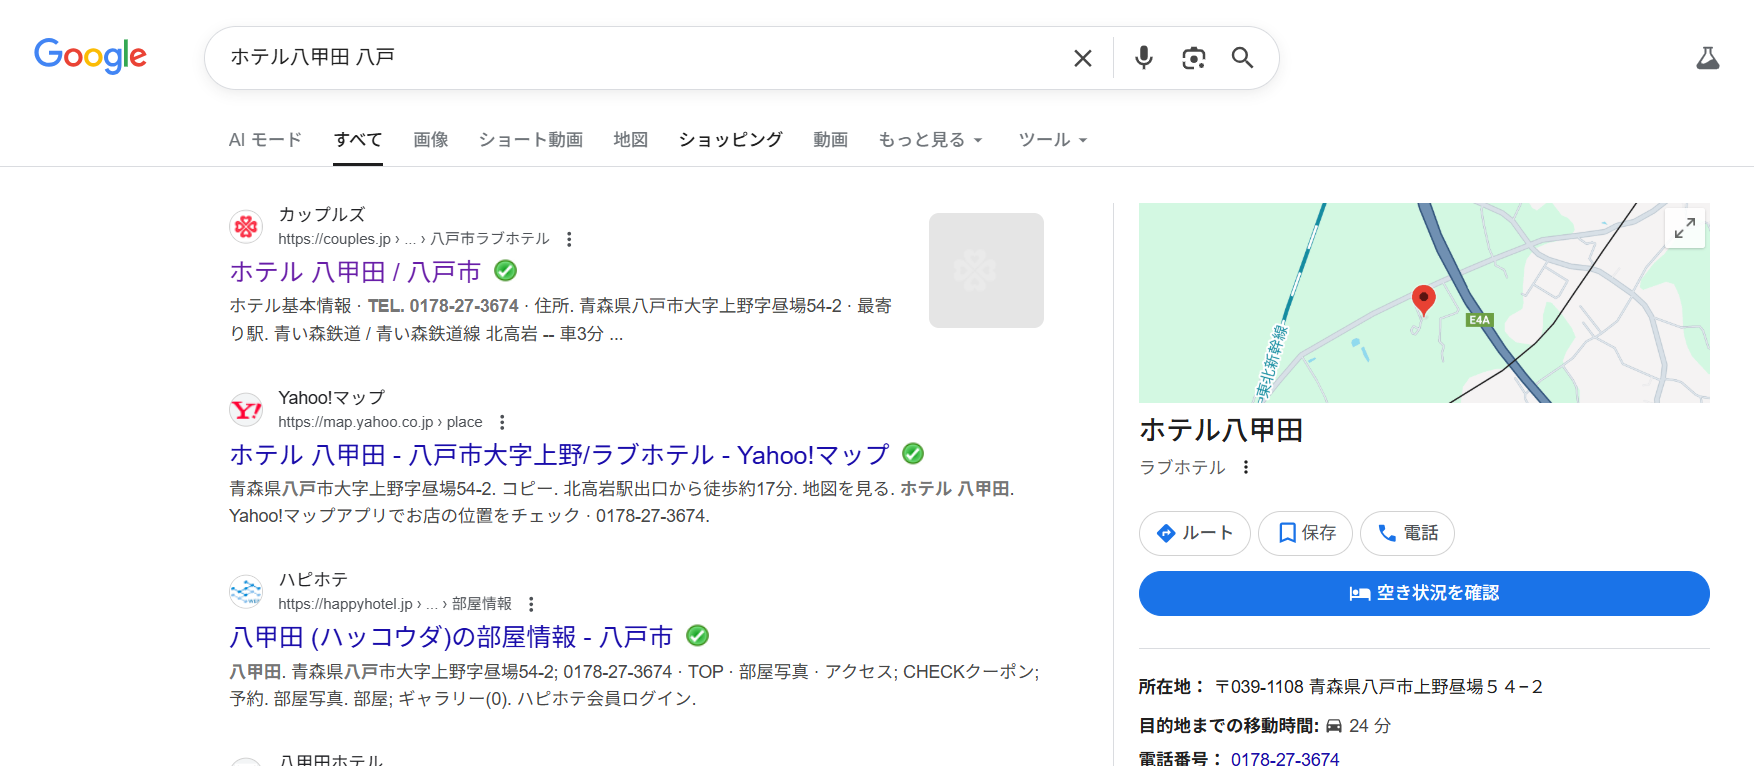Open Google Lens image search
The width and height of the screenshot is (1754, 766).
coord(1193,58)
